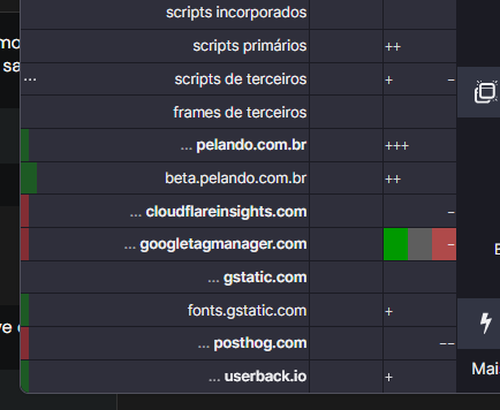The image size is (500, 410).
Task: Click the googletagmanager.com hostname
Action: 223,244
